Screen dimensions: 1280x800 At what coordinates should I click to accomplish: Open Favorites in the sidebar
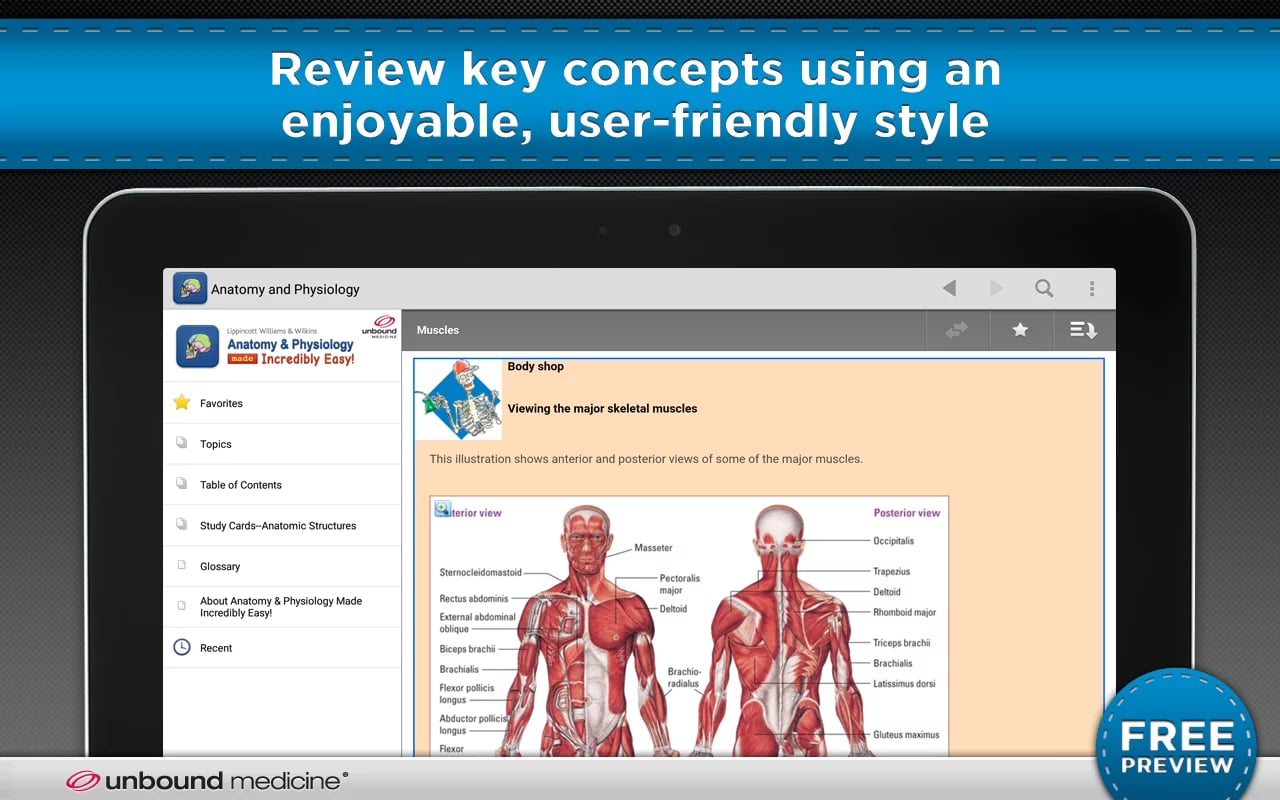coord(282,403)
